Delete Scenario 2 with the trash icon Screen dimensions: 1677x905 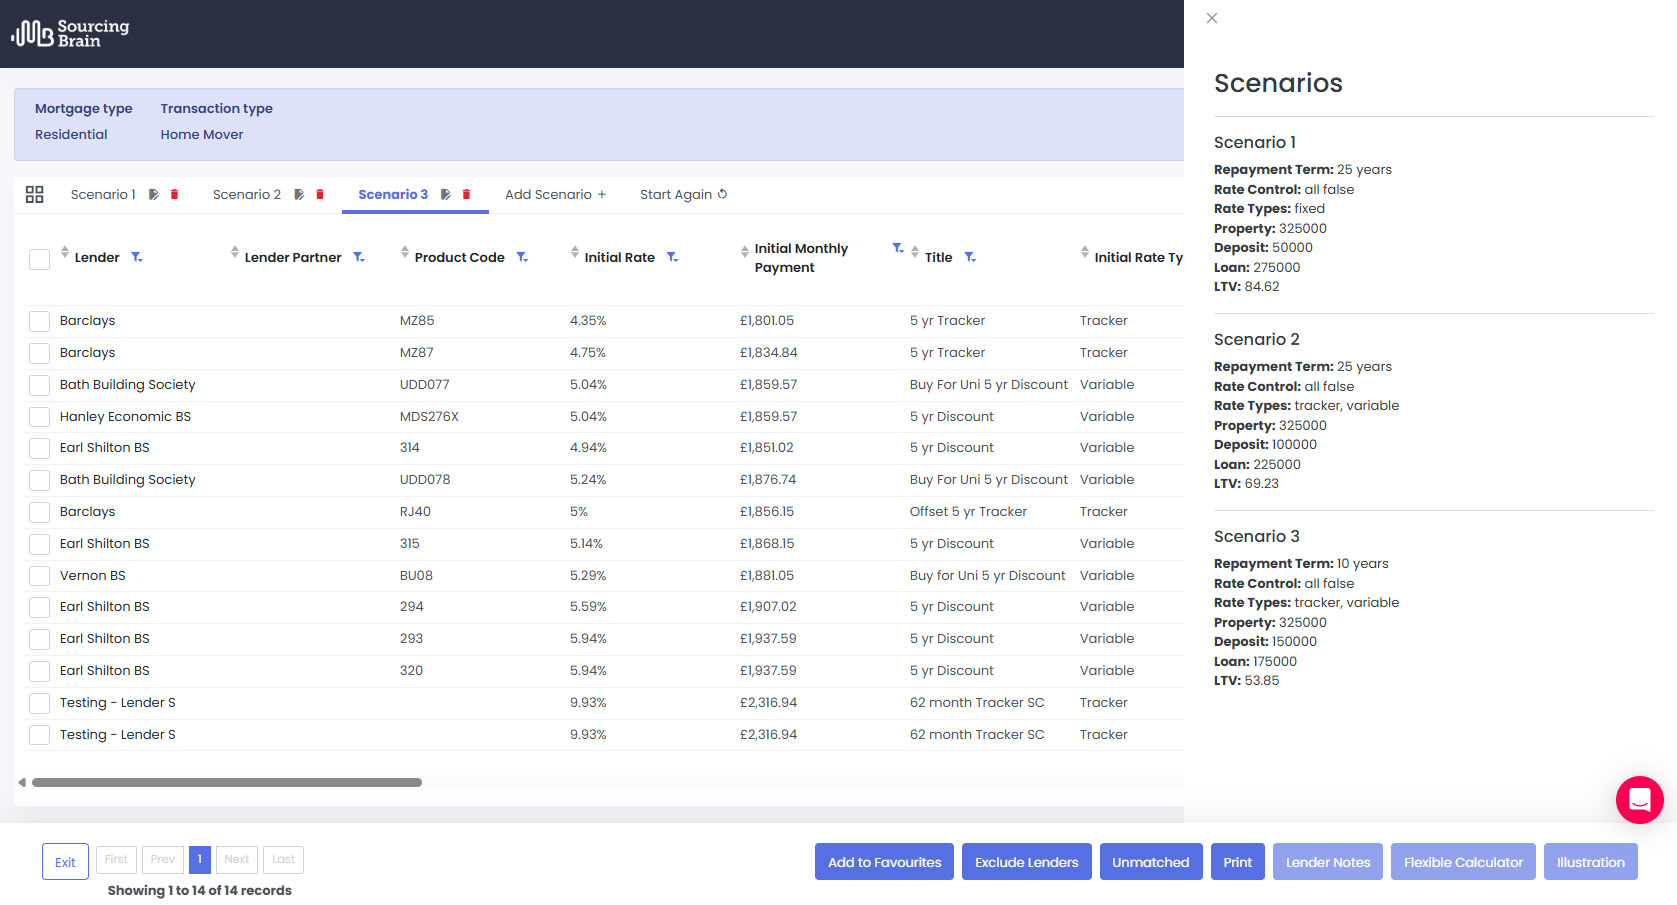pyautogui.click(x=320, y=194)
